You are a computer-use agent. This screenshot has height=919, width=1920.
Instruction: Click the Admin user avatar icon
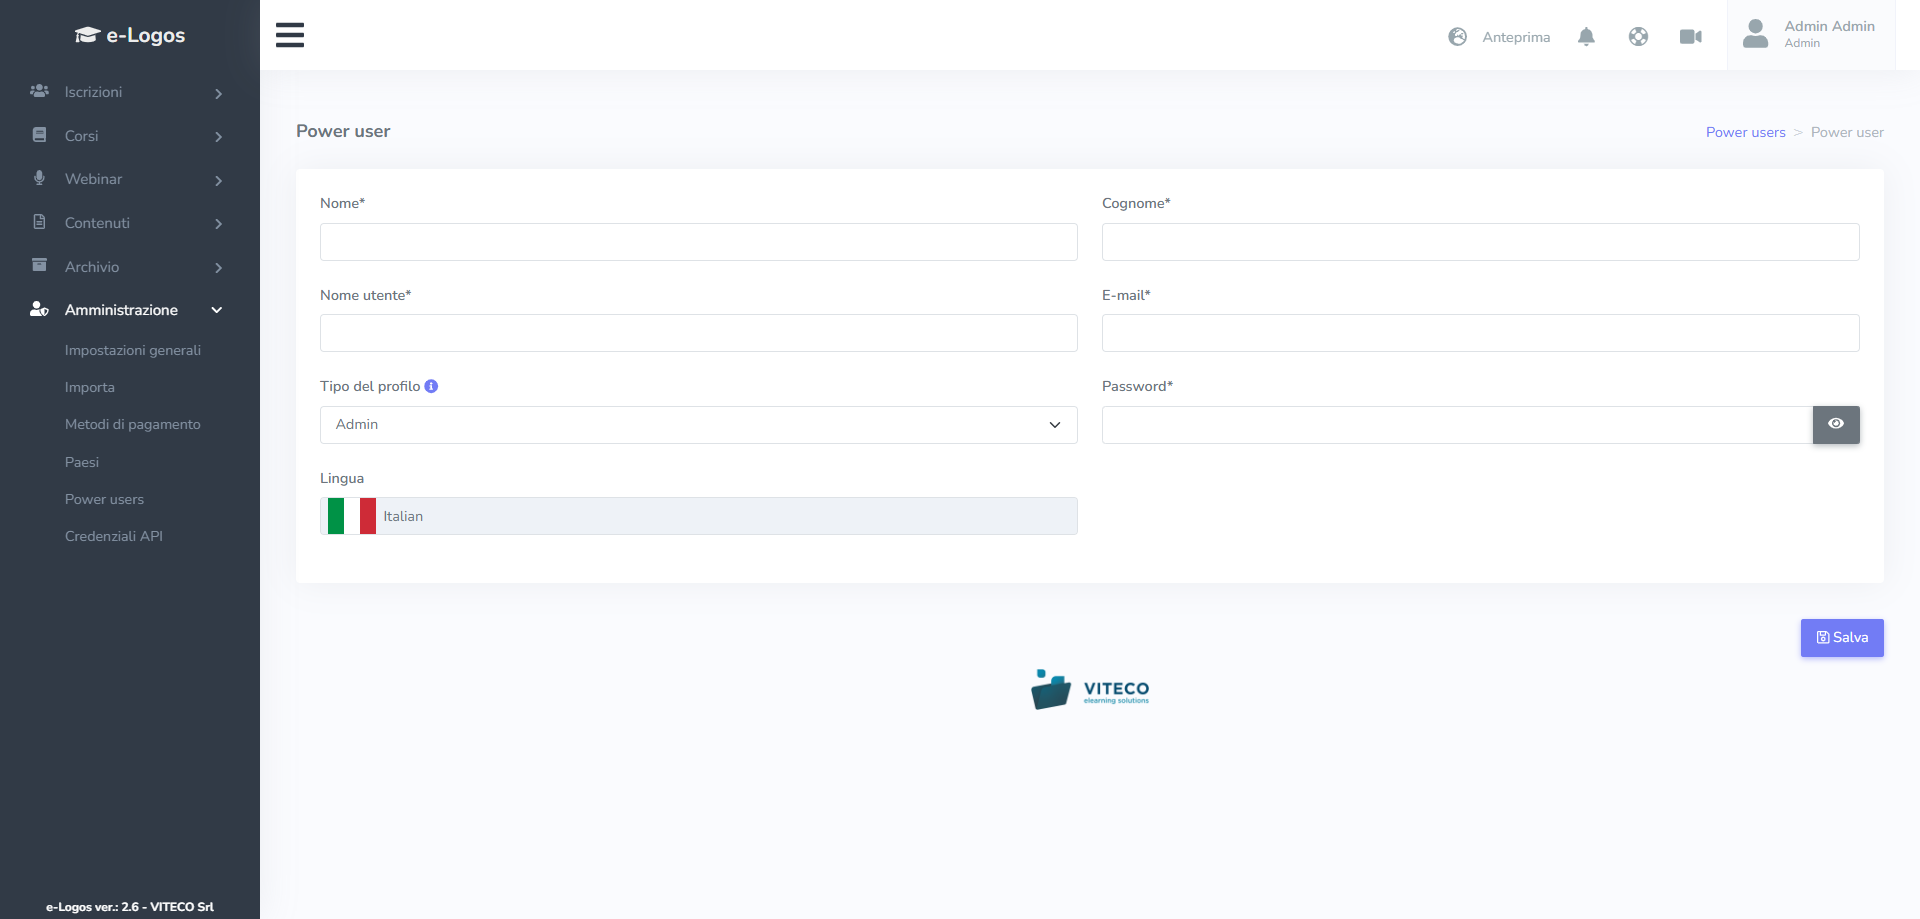pos(1755,35)
